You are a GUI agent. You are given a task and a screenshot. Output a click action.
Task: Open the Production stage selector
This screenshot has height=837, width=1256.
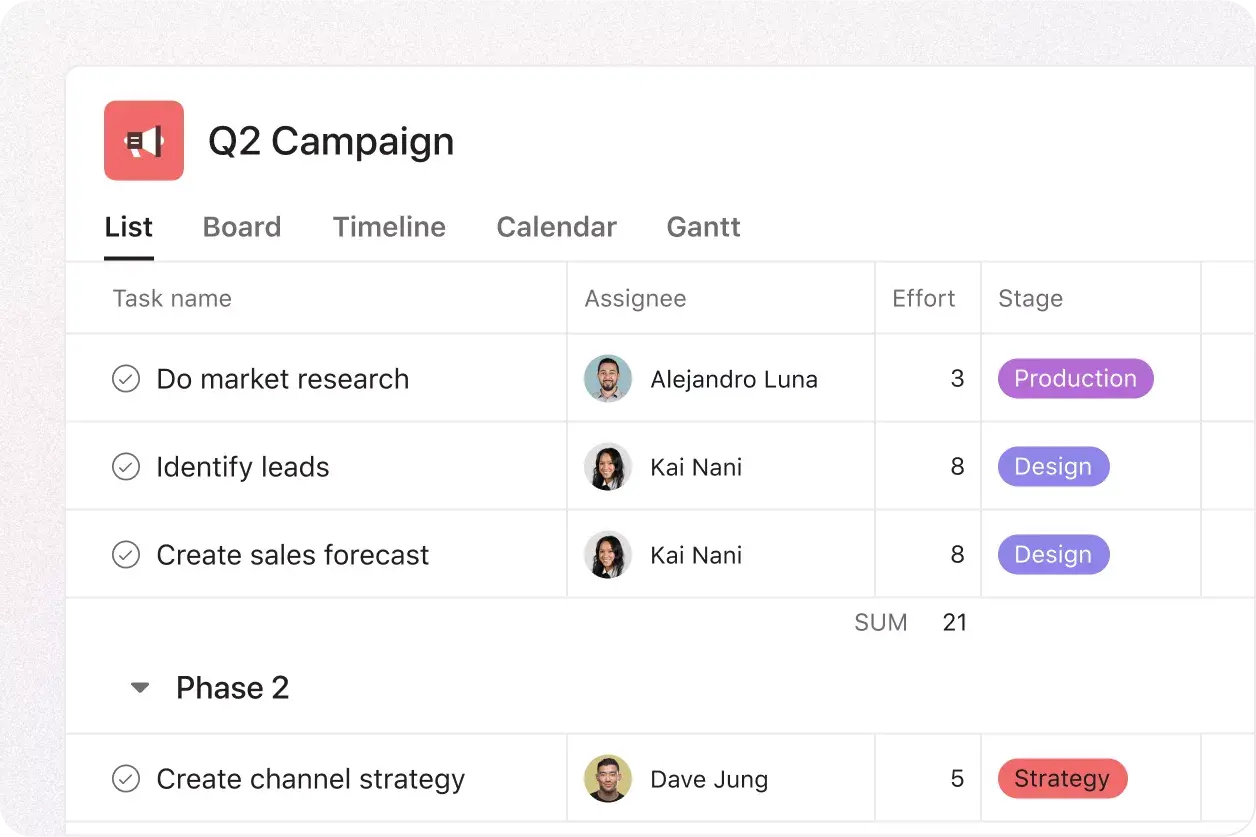[1075, 378]
